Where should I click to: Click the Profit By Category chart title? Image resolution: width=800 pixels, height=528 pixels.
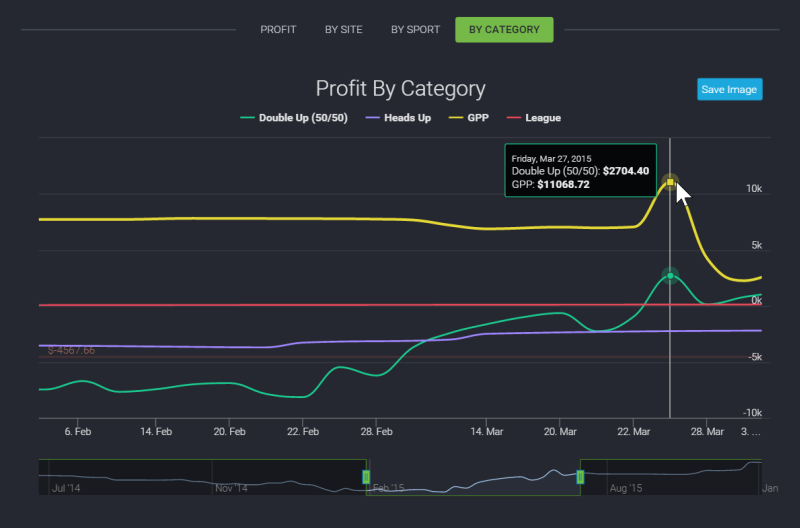tap(401, 89)
